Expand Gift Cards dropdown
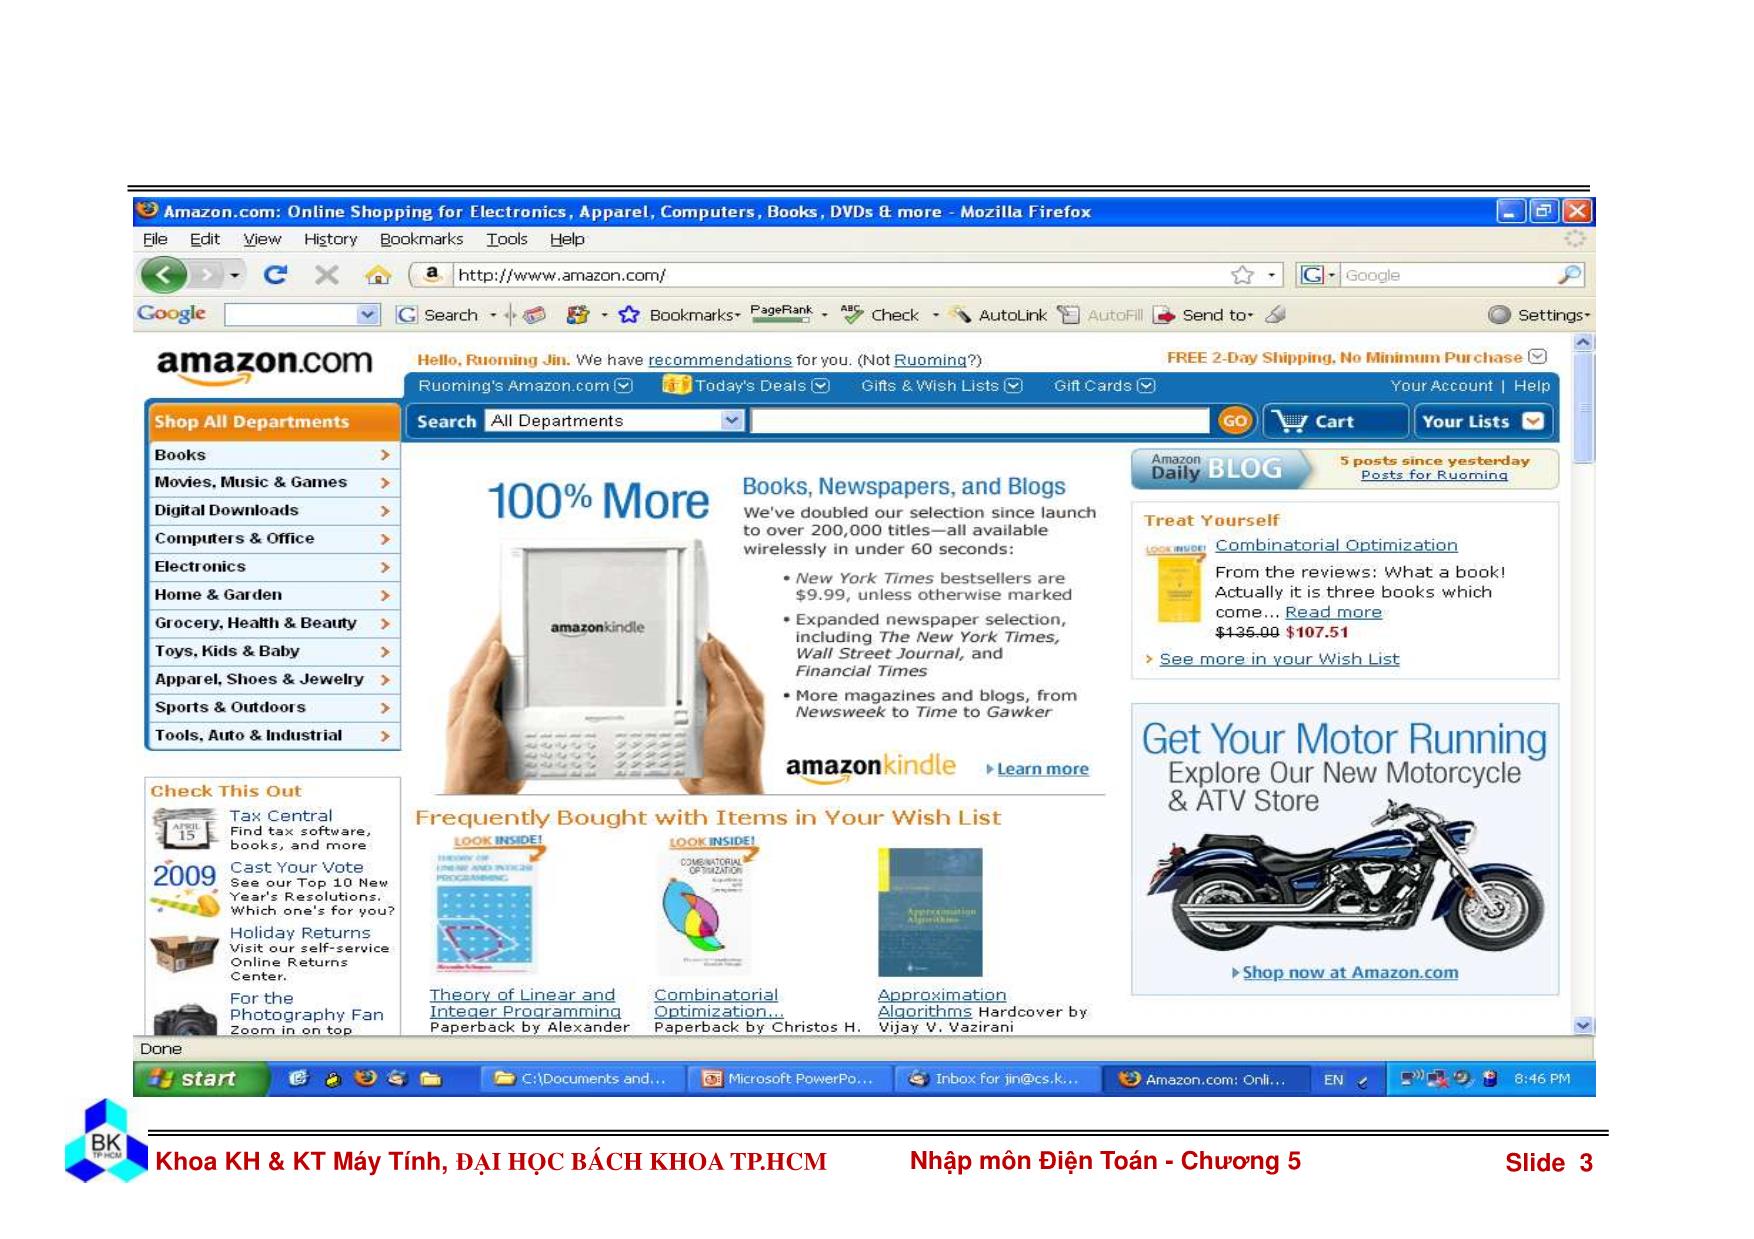 (1146, 386)
